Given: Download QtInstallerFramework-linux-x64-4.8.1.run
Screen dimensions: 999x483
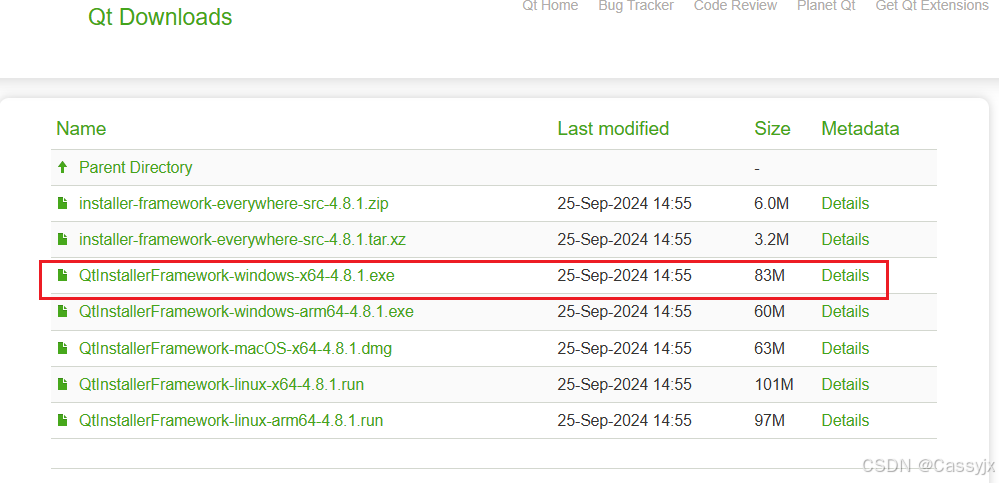Looking at the screenshot, I should (x=222, y=384).
